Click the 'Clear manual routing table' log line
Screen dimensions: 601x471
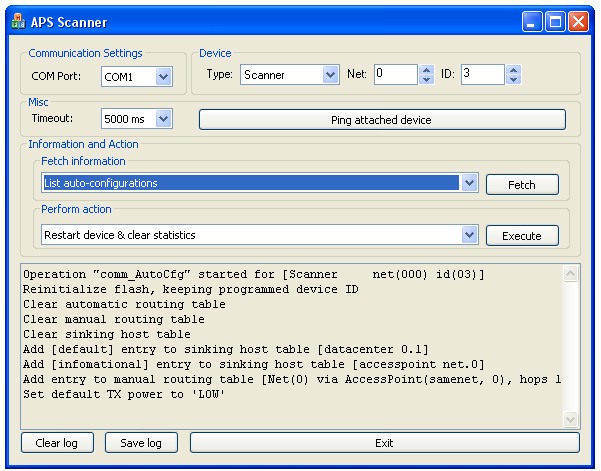[x=114, y=319]
